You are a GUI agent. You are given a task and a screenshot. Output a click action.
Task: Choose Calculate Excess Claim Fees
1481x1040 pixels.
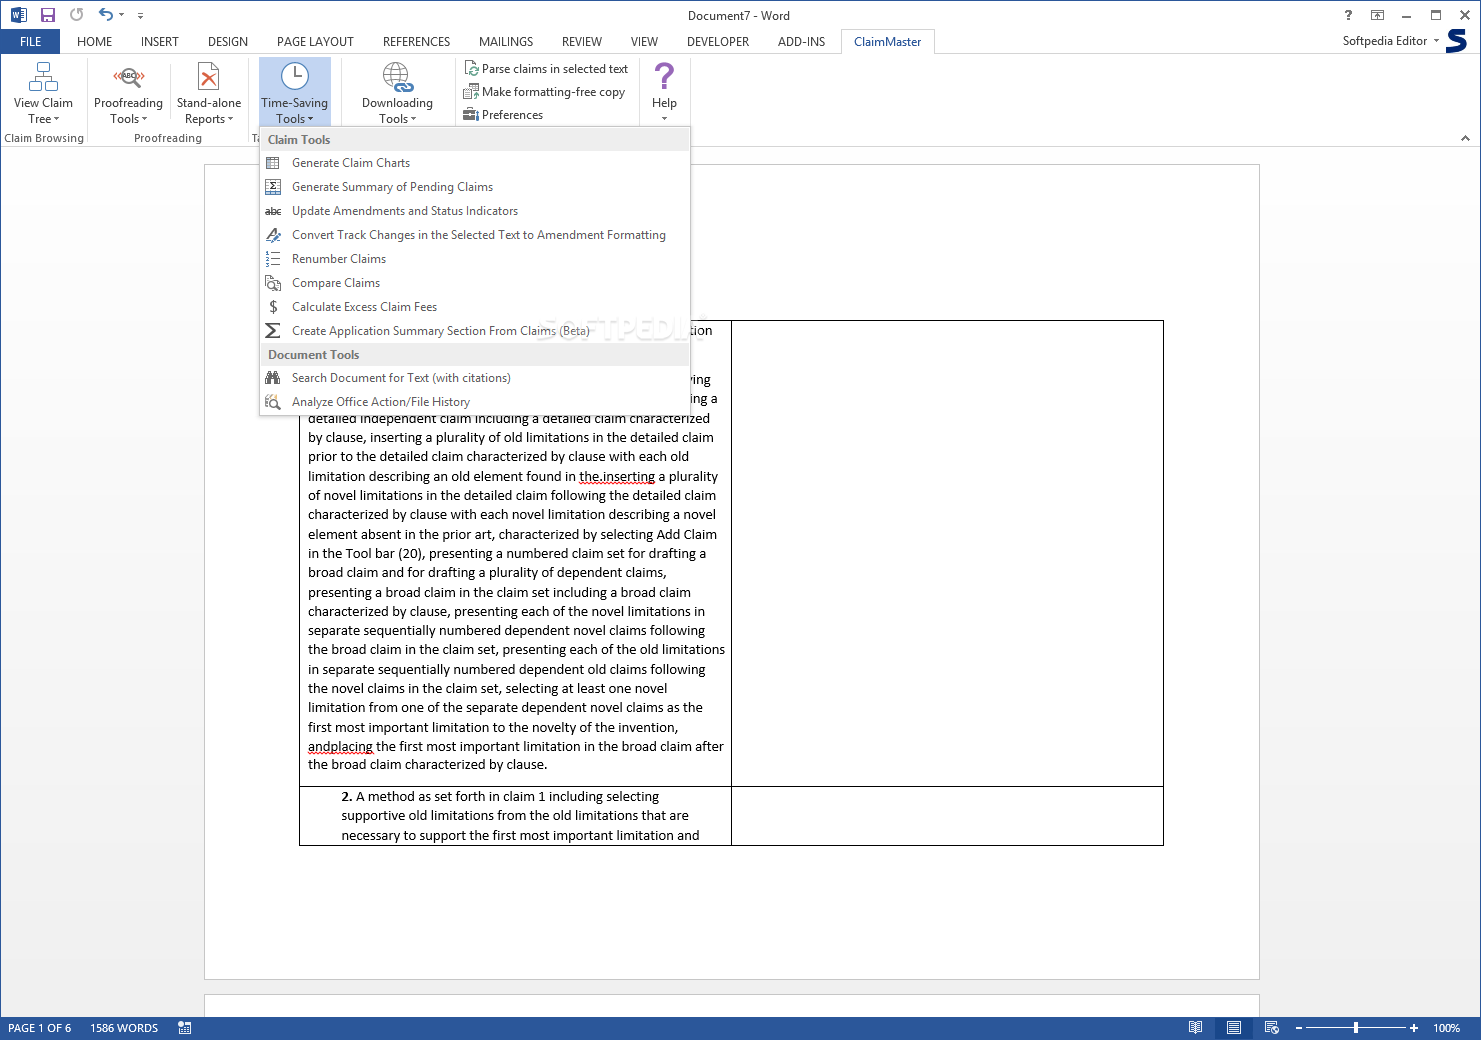coord(475,307)
